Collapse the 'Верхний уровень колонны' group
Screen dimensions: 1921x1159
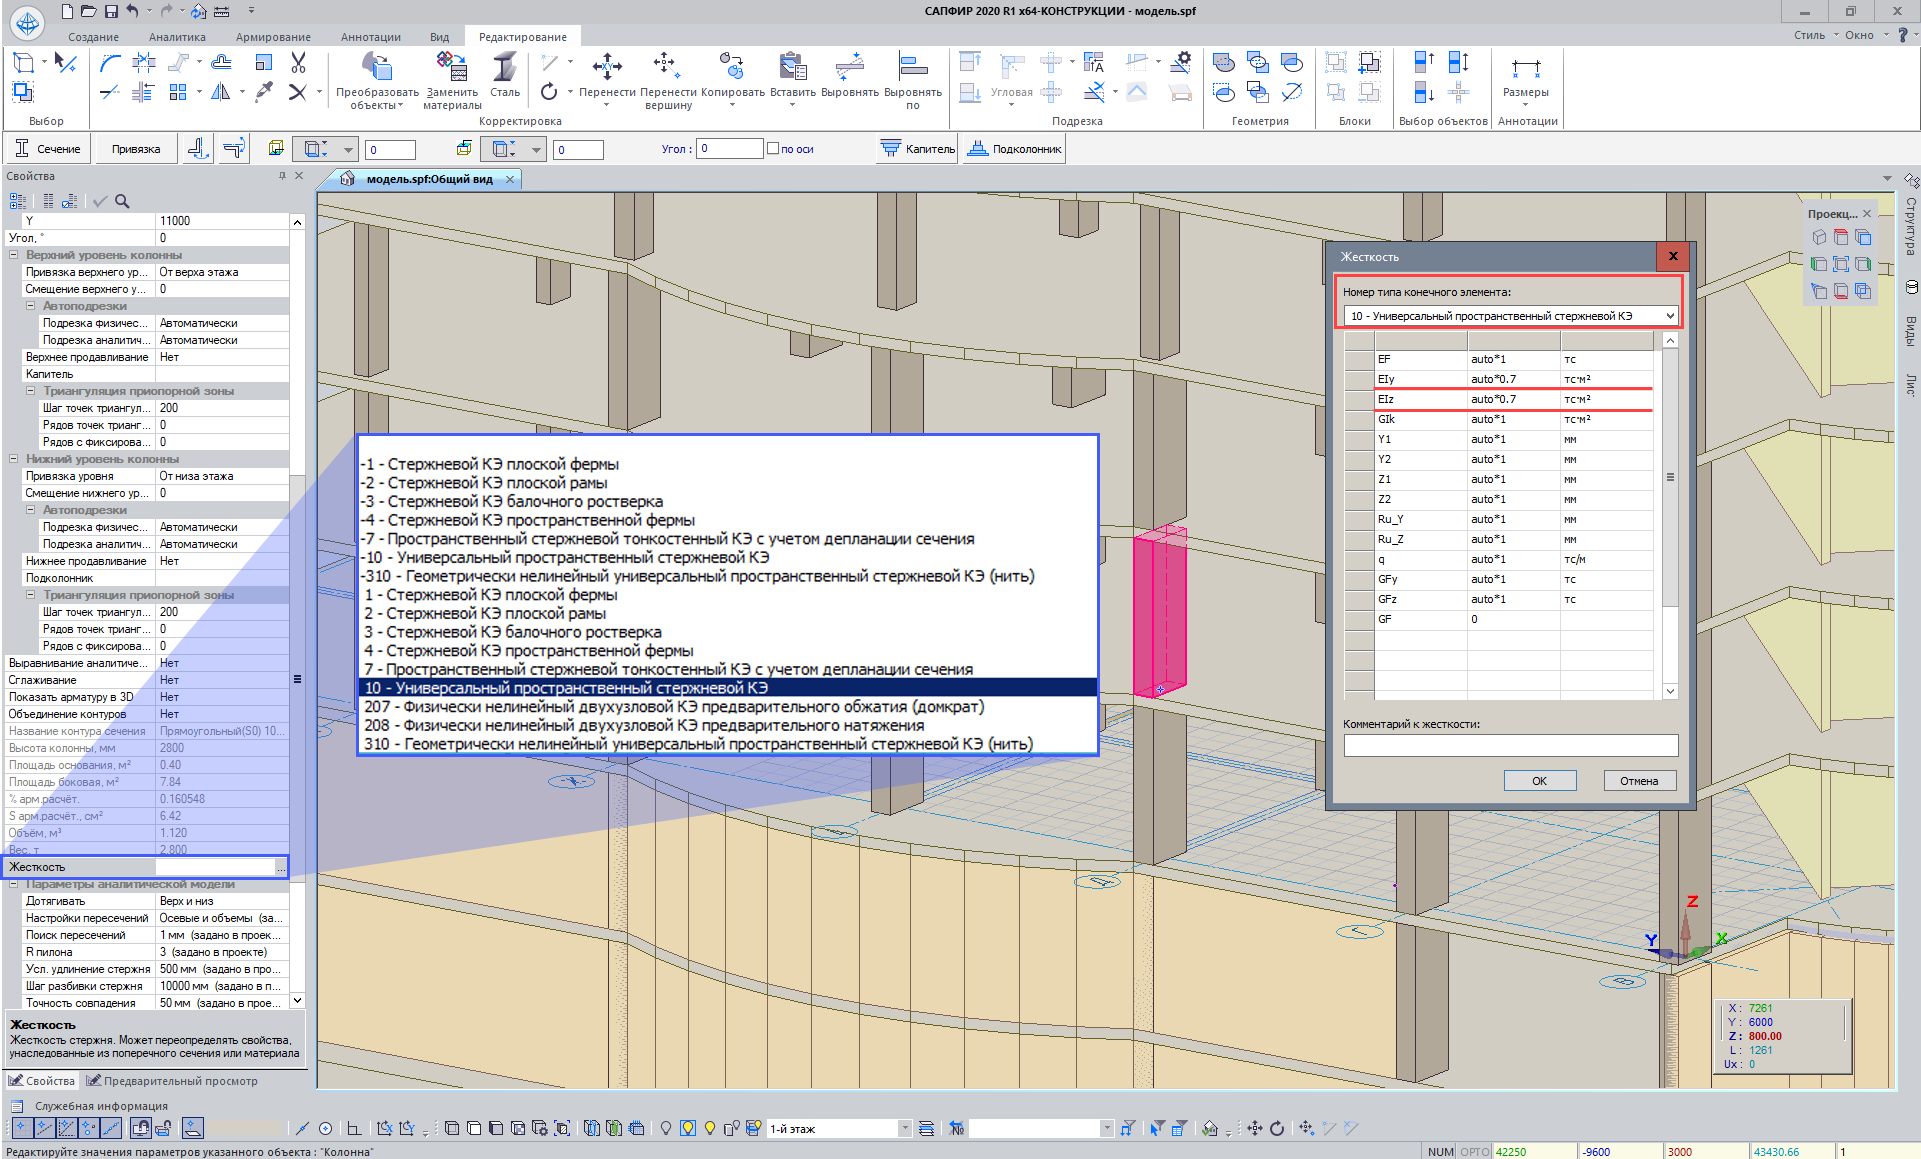(14, 255)
